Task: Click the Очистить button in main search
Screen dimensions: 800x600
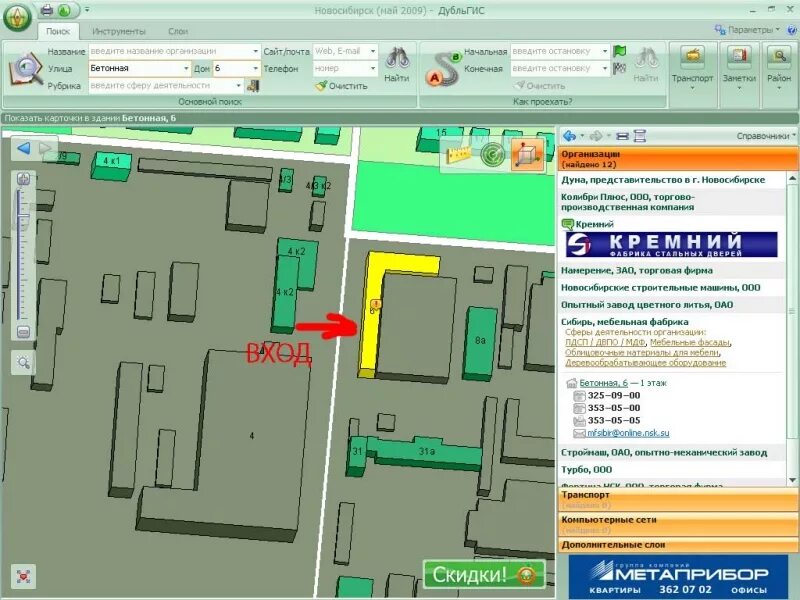Action: pyautogui.click(x=342, y=86)
